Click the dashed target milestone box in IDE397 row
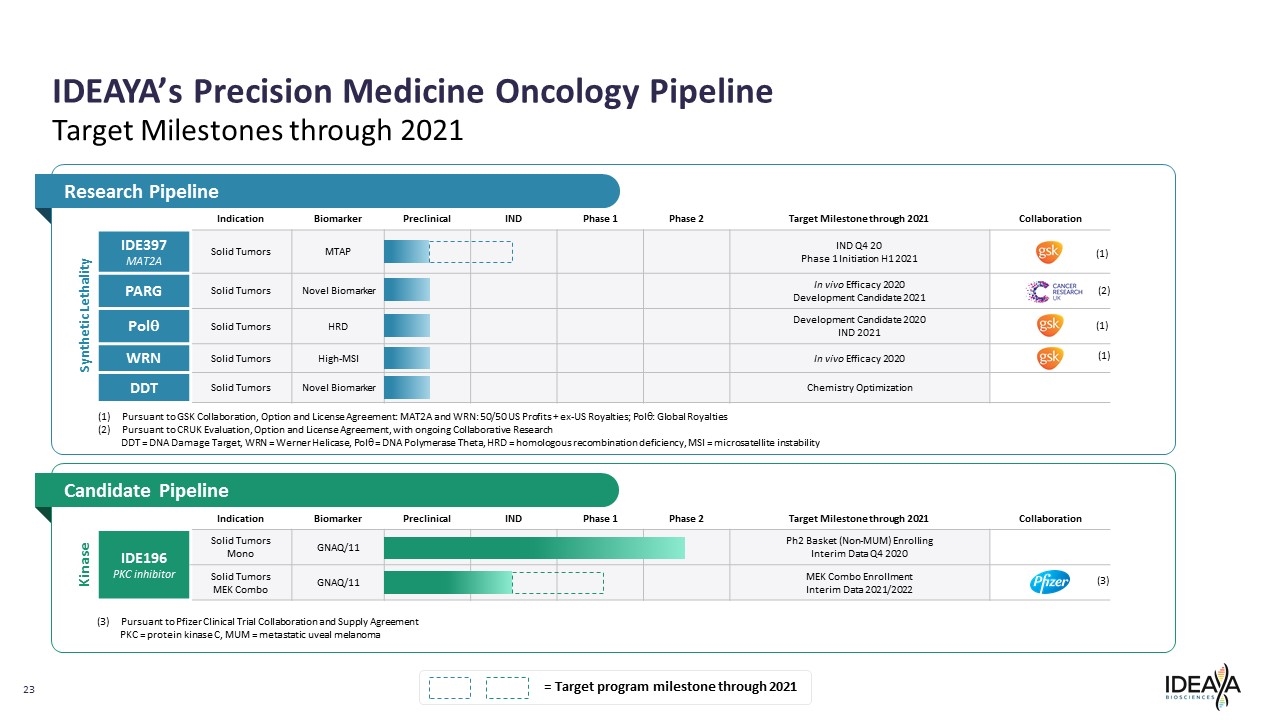Viewport: 1280px width, 720px height. 471,252
